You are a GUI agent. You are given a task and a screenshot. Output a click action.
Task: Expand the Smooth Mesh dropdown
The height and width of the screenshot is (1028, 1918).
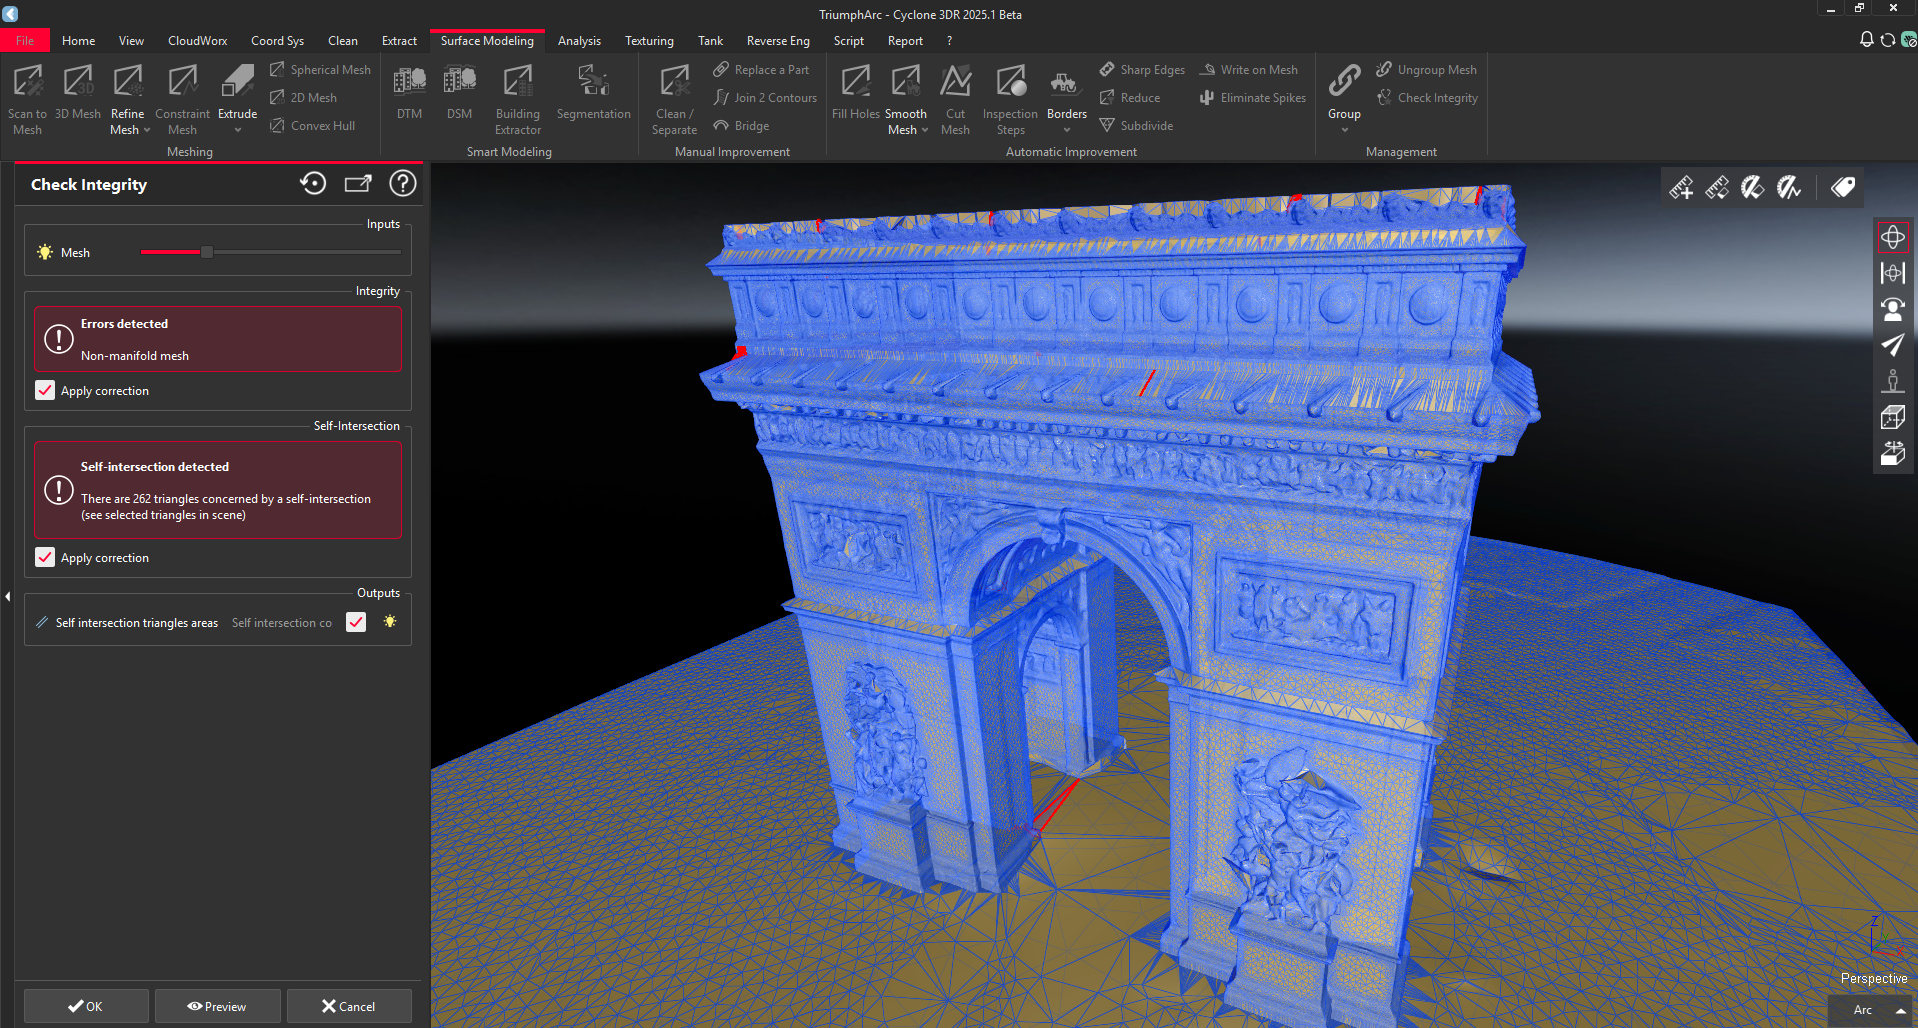click(x=925, y=130)
